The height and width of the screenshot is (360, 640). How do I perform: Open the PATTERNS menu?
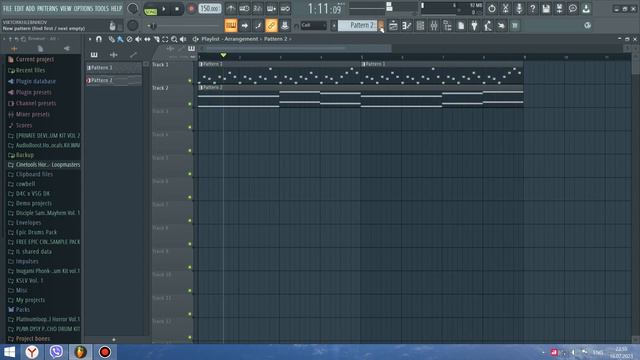(x=47, y=9)
